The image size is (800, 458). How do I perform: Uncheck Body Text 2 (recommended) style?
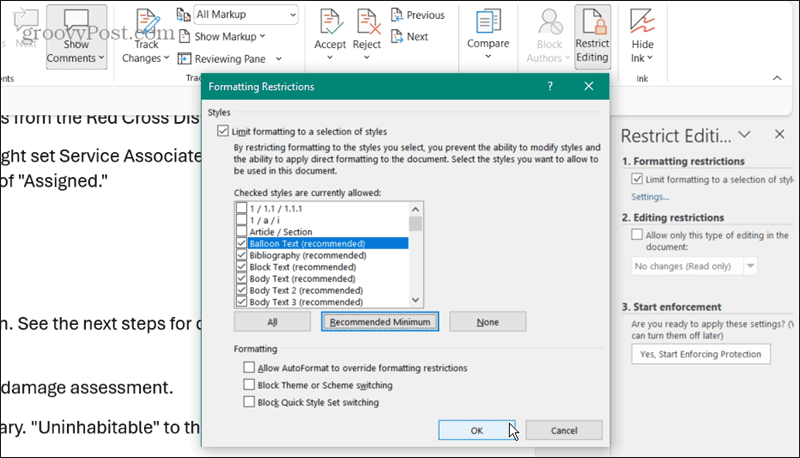pyautogui.click(x=241, y=290)
